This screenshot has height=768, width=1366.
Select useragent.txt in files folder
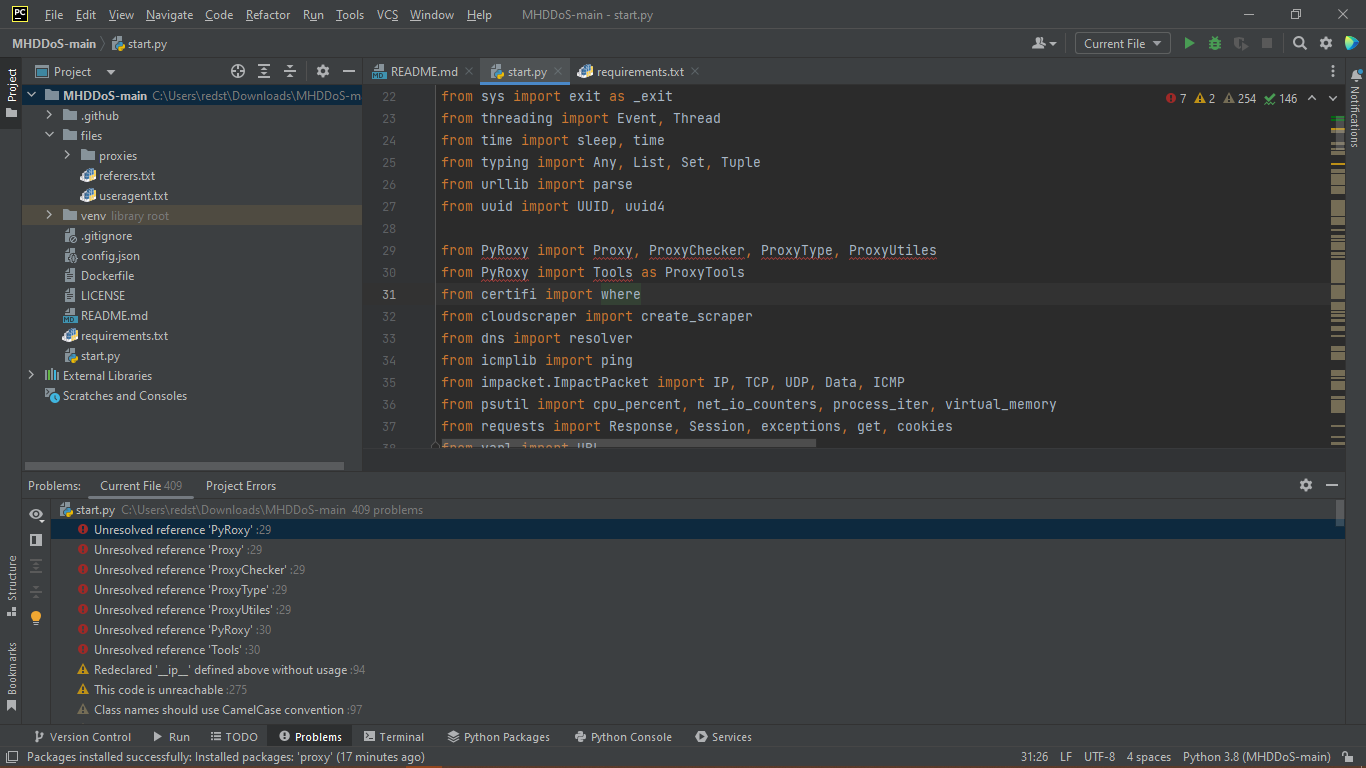(x=133, y=196)
